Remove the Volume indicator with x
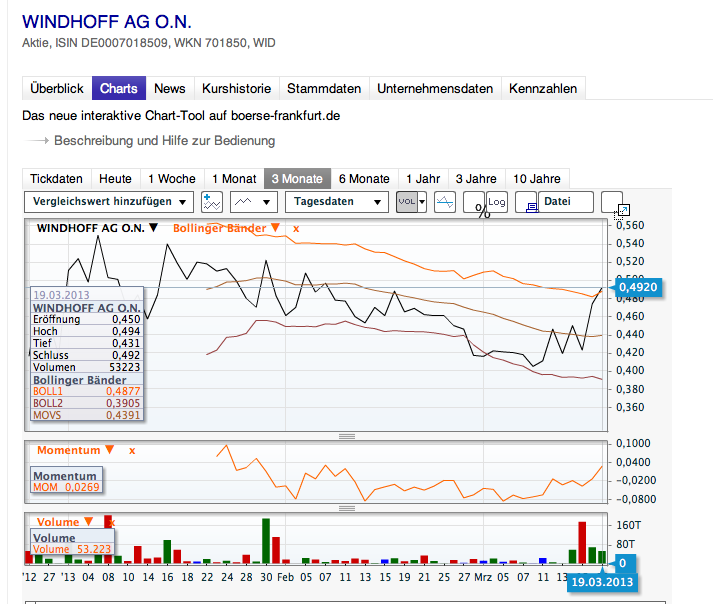Viewport: 723px width, 604px height. click(112, 523)
